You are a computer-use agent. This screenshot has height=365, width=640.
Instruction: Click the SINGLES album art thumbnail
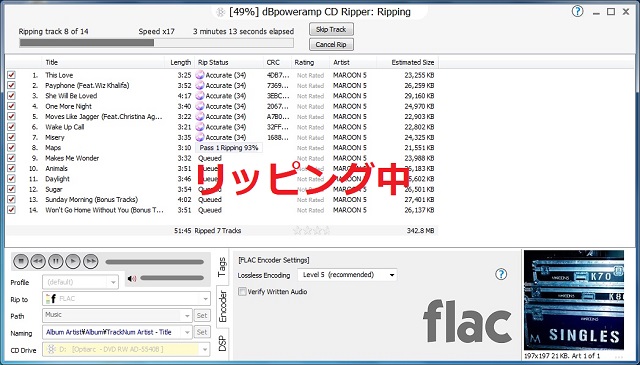[574, 300]
